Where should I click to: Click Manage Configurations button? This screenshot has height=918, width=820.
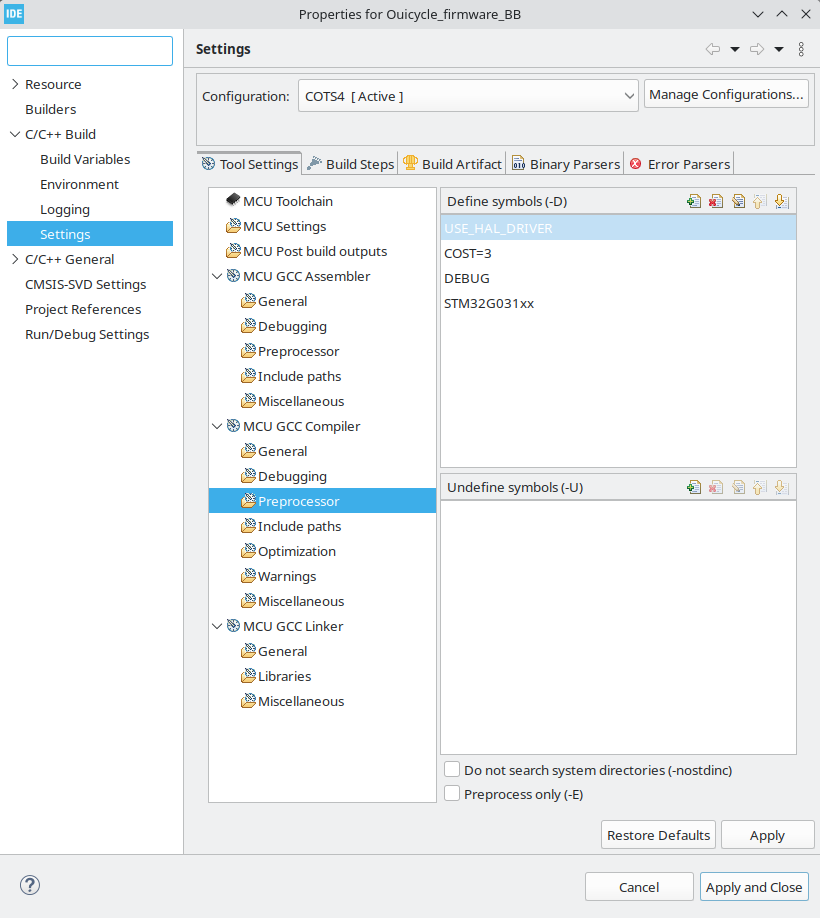(x=726, y=94)
